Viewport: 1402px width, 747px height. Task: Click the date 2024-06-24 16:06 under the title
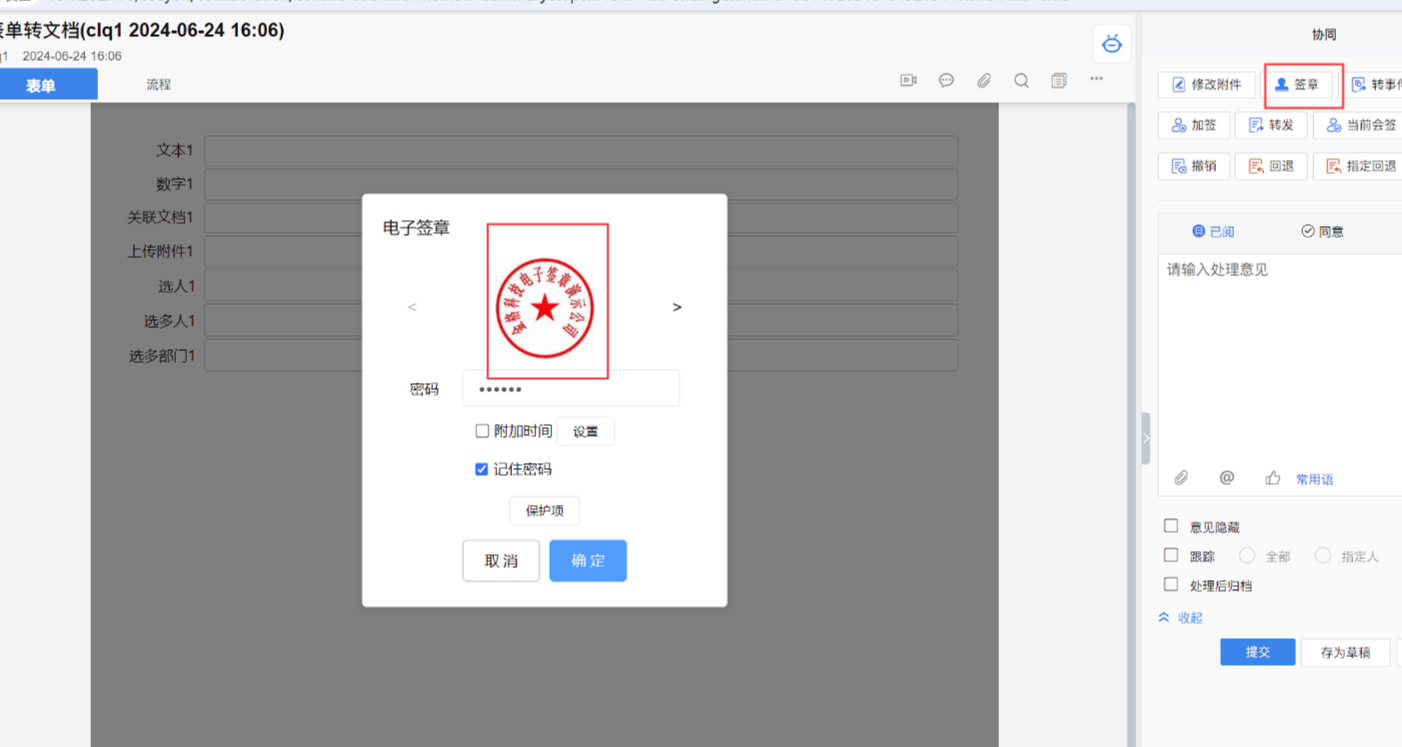pyautogui.click(x=72, y=56)
